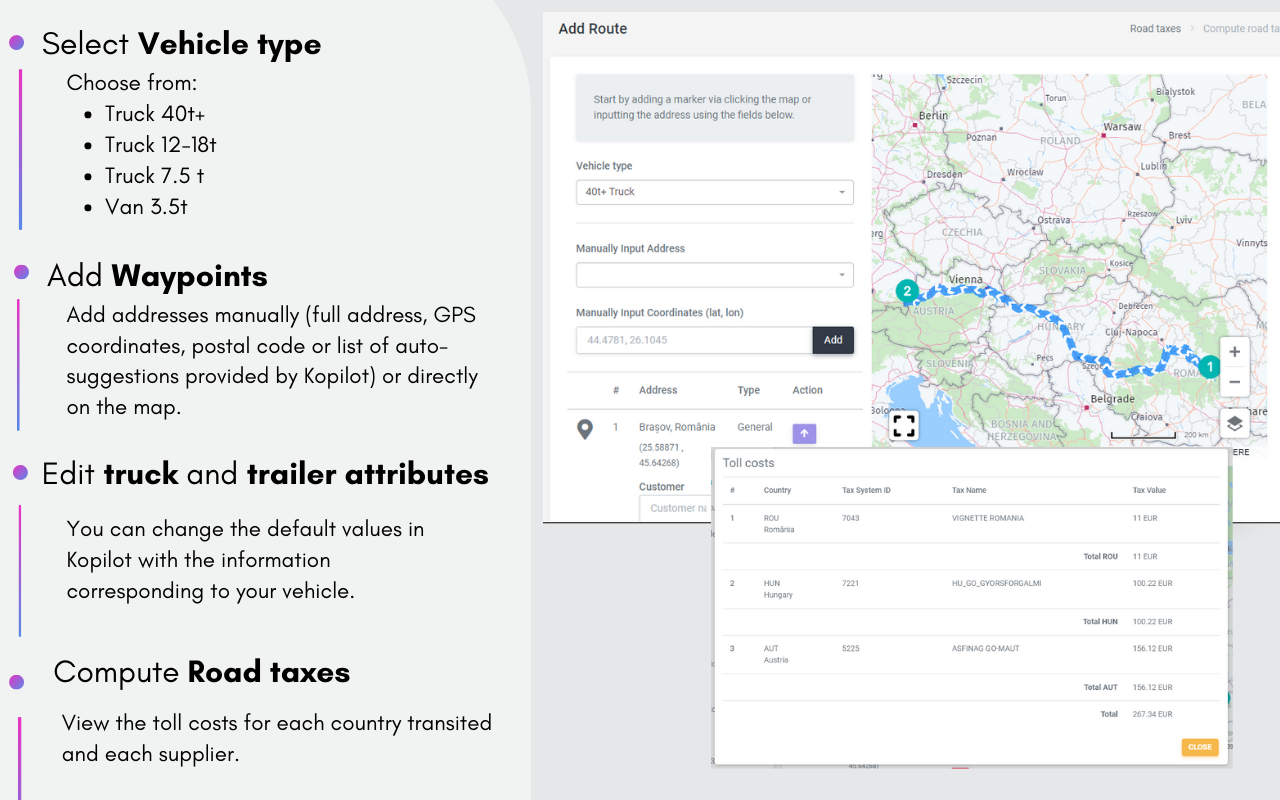The width and height of the screenshot is (1280, 800).
Task: Open the map layers selector icon
Action: coord(1234,423)
